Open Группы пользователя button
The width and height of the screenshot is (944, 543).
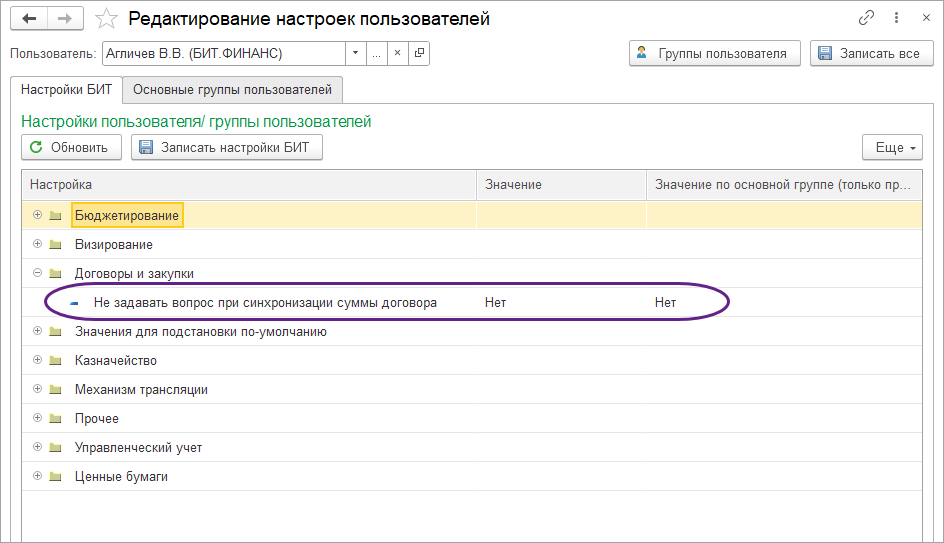point(714,53)
